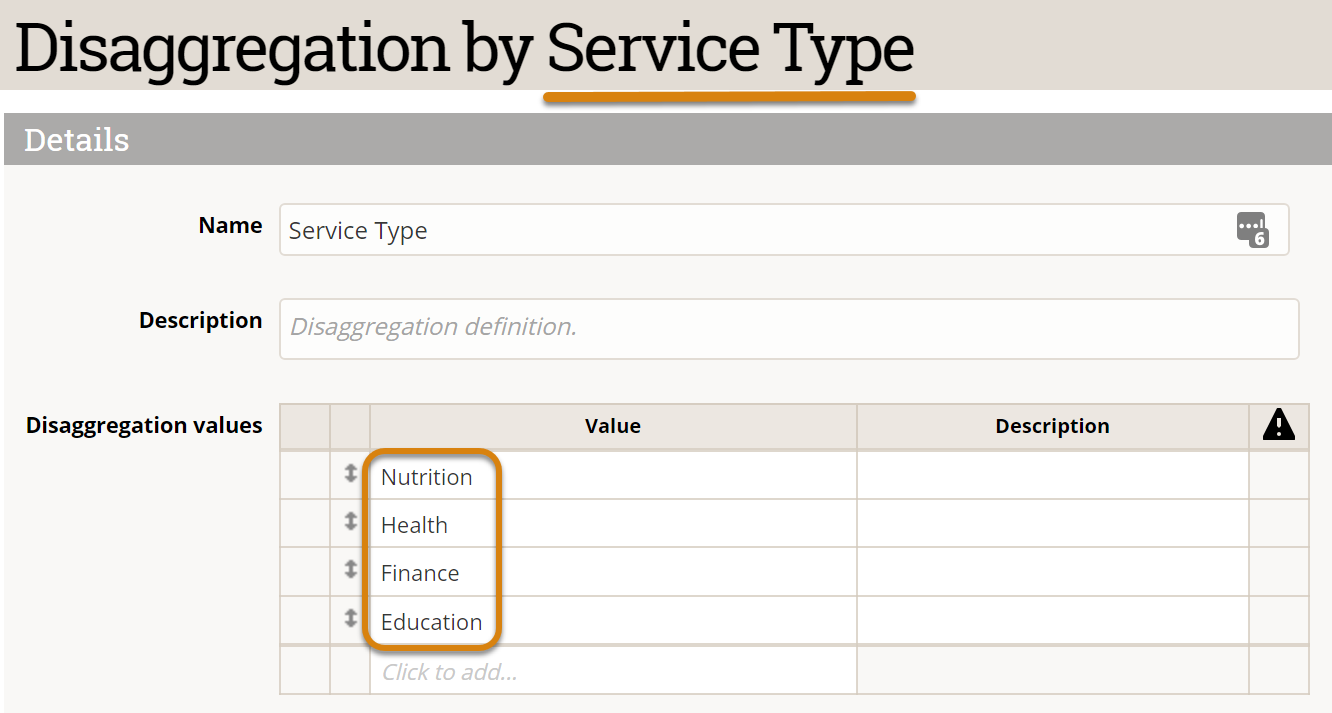Click the Description column header
Image resolution: width=1332 pixels, height=713 pixels.
(1052, 426)
